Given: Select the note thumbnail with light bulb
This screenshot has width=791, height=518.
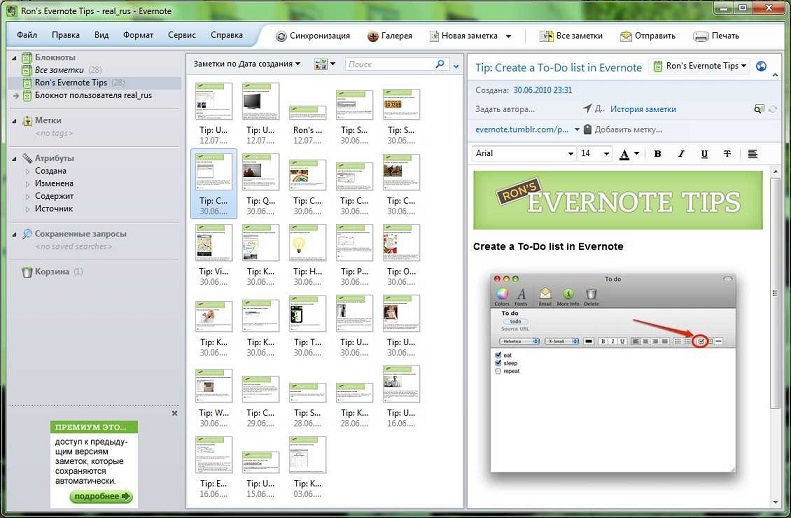Looking at the screenshot, I should click(307, 243).
